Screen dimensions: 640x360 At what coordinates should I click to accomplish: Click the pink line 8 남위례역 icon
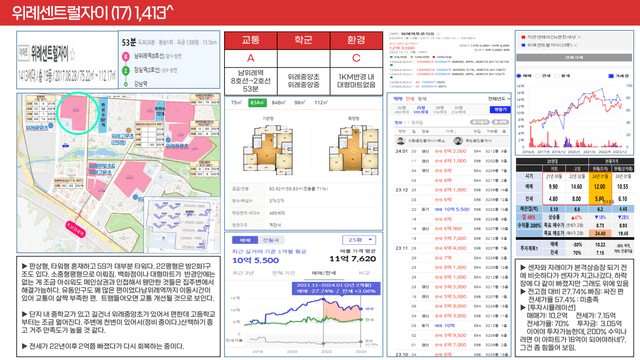coord(126,56)
